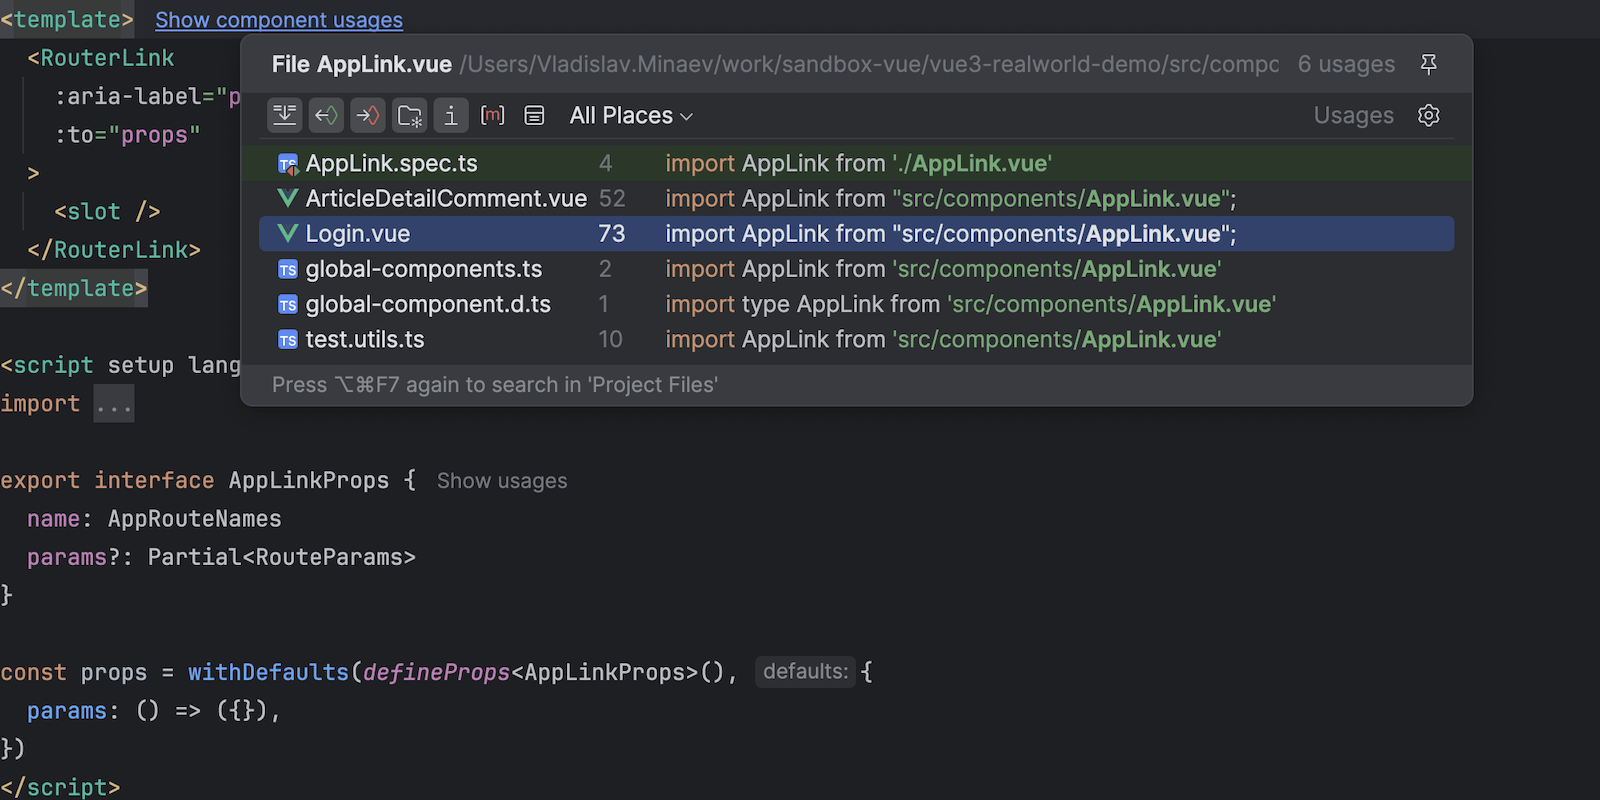Toggle the first toolbar icon with downward arrow lines

[285, 116]
